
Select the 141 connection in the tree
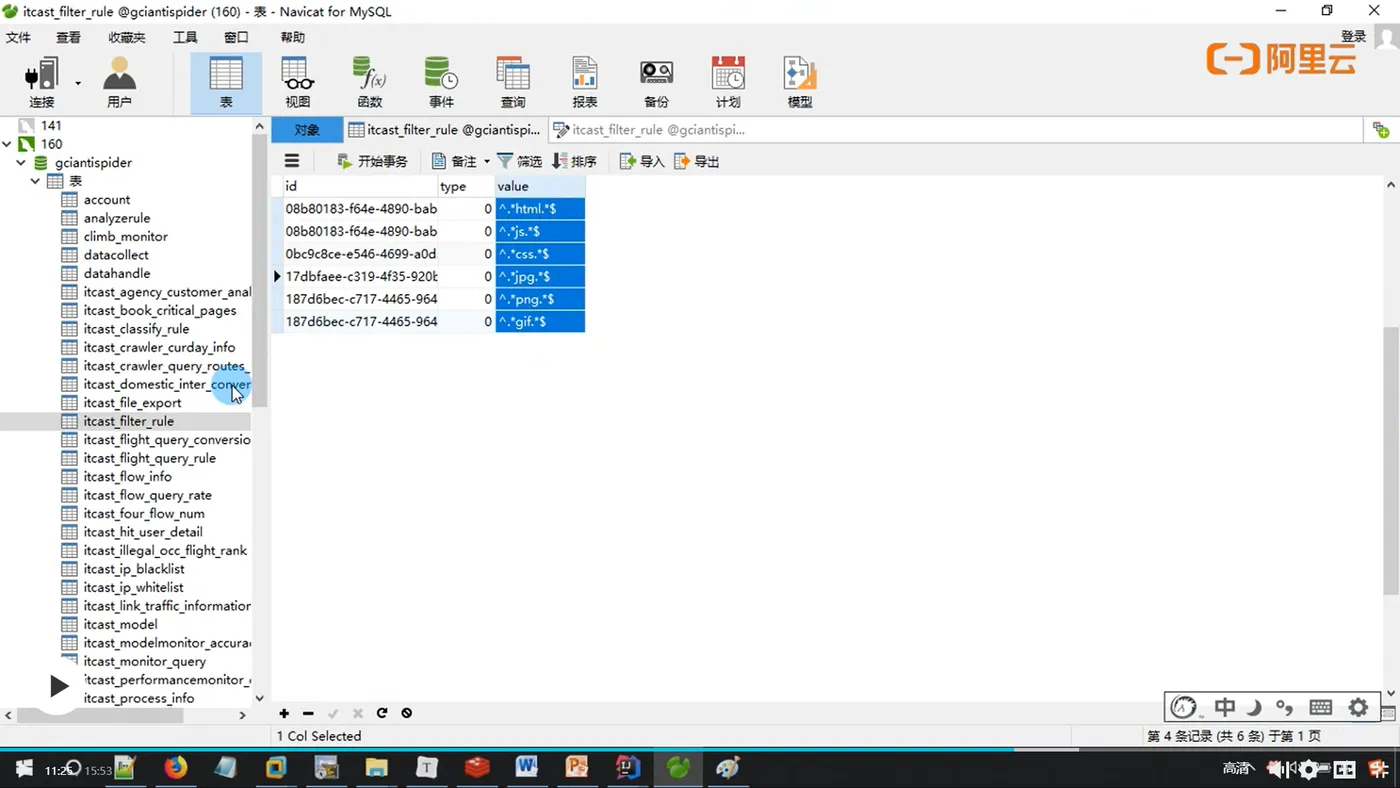(51, 125)
